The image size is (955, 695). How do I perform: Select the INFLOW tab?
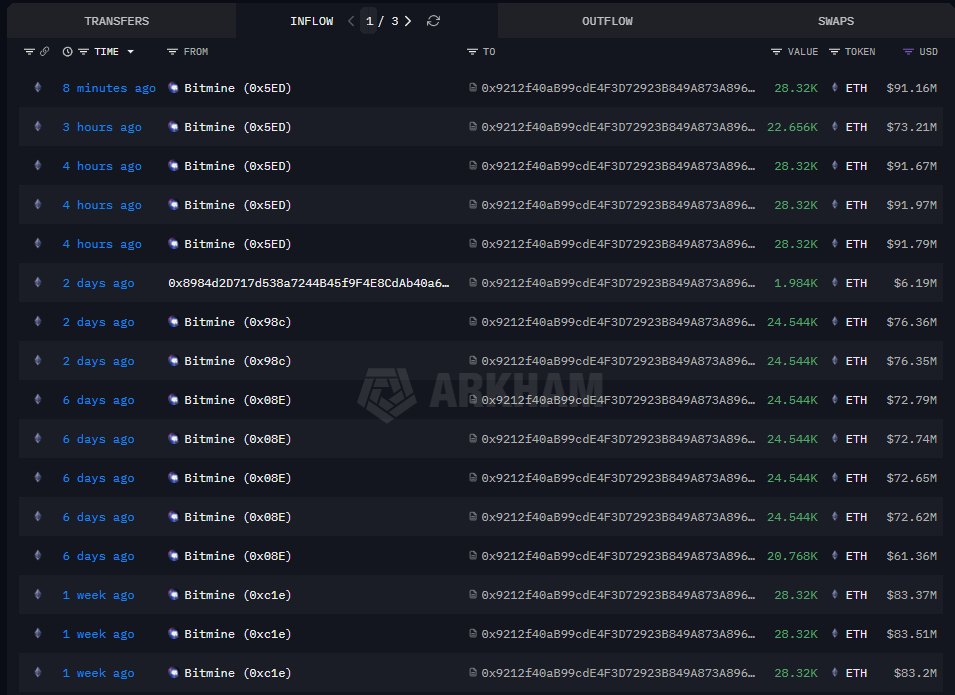pyautogui.click(x=311, y=21)
